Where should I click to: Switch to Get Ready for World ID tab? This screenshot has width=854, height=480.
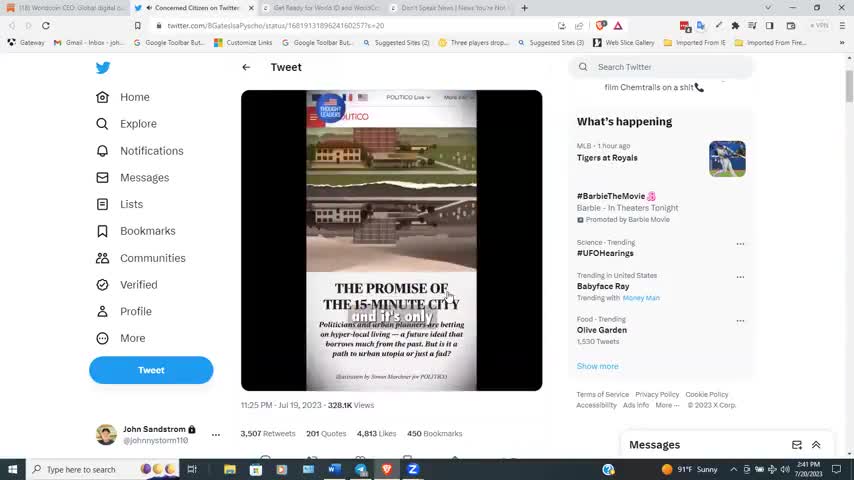coord(321,8)
